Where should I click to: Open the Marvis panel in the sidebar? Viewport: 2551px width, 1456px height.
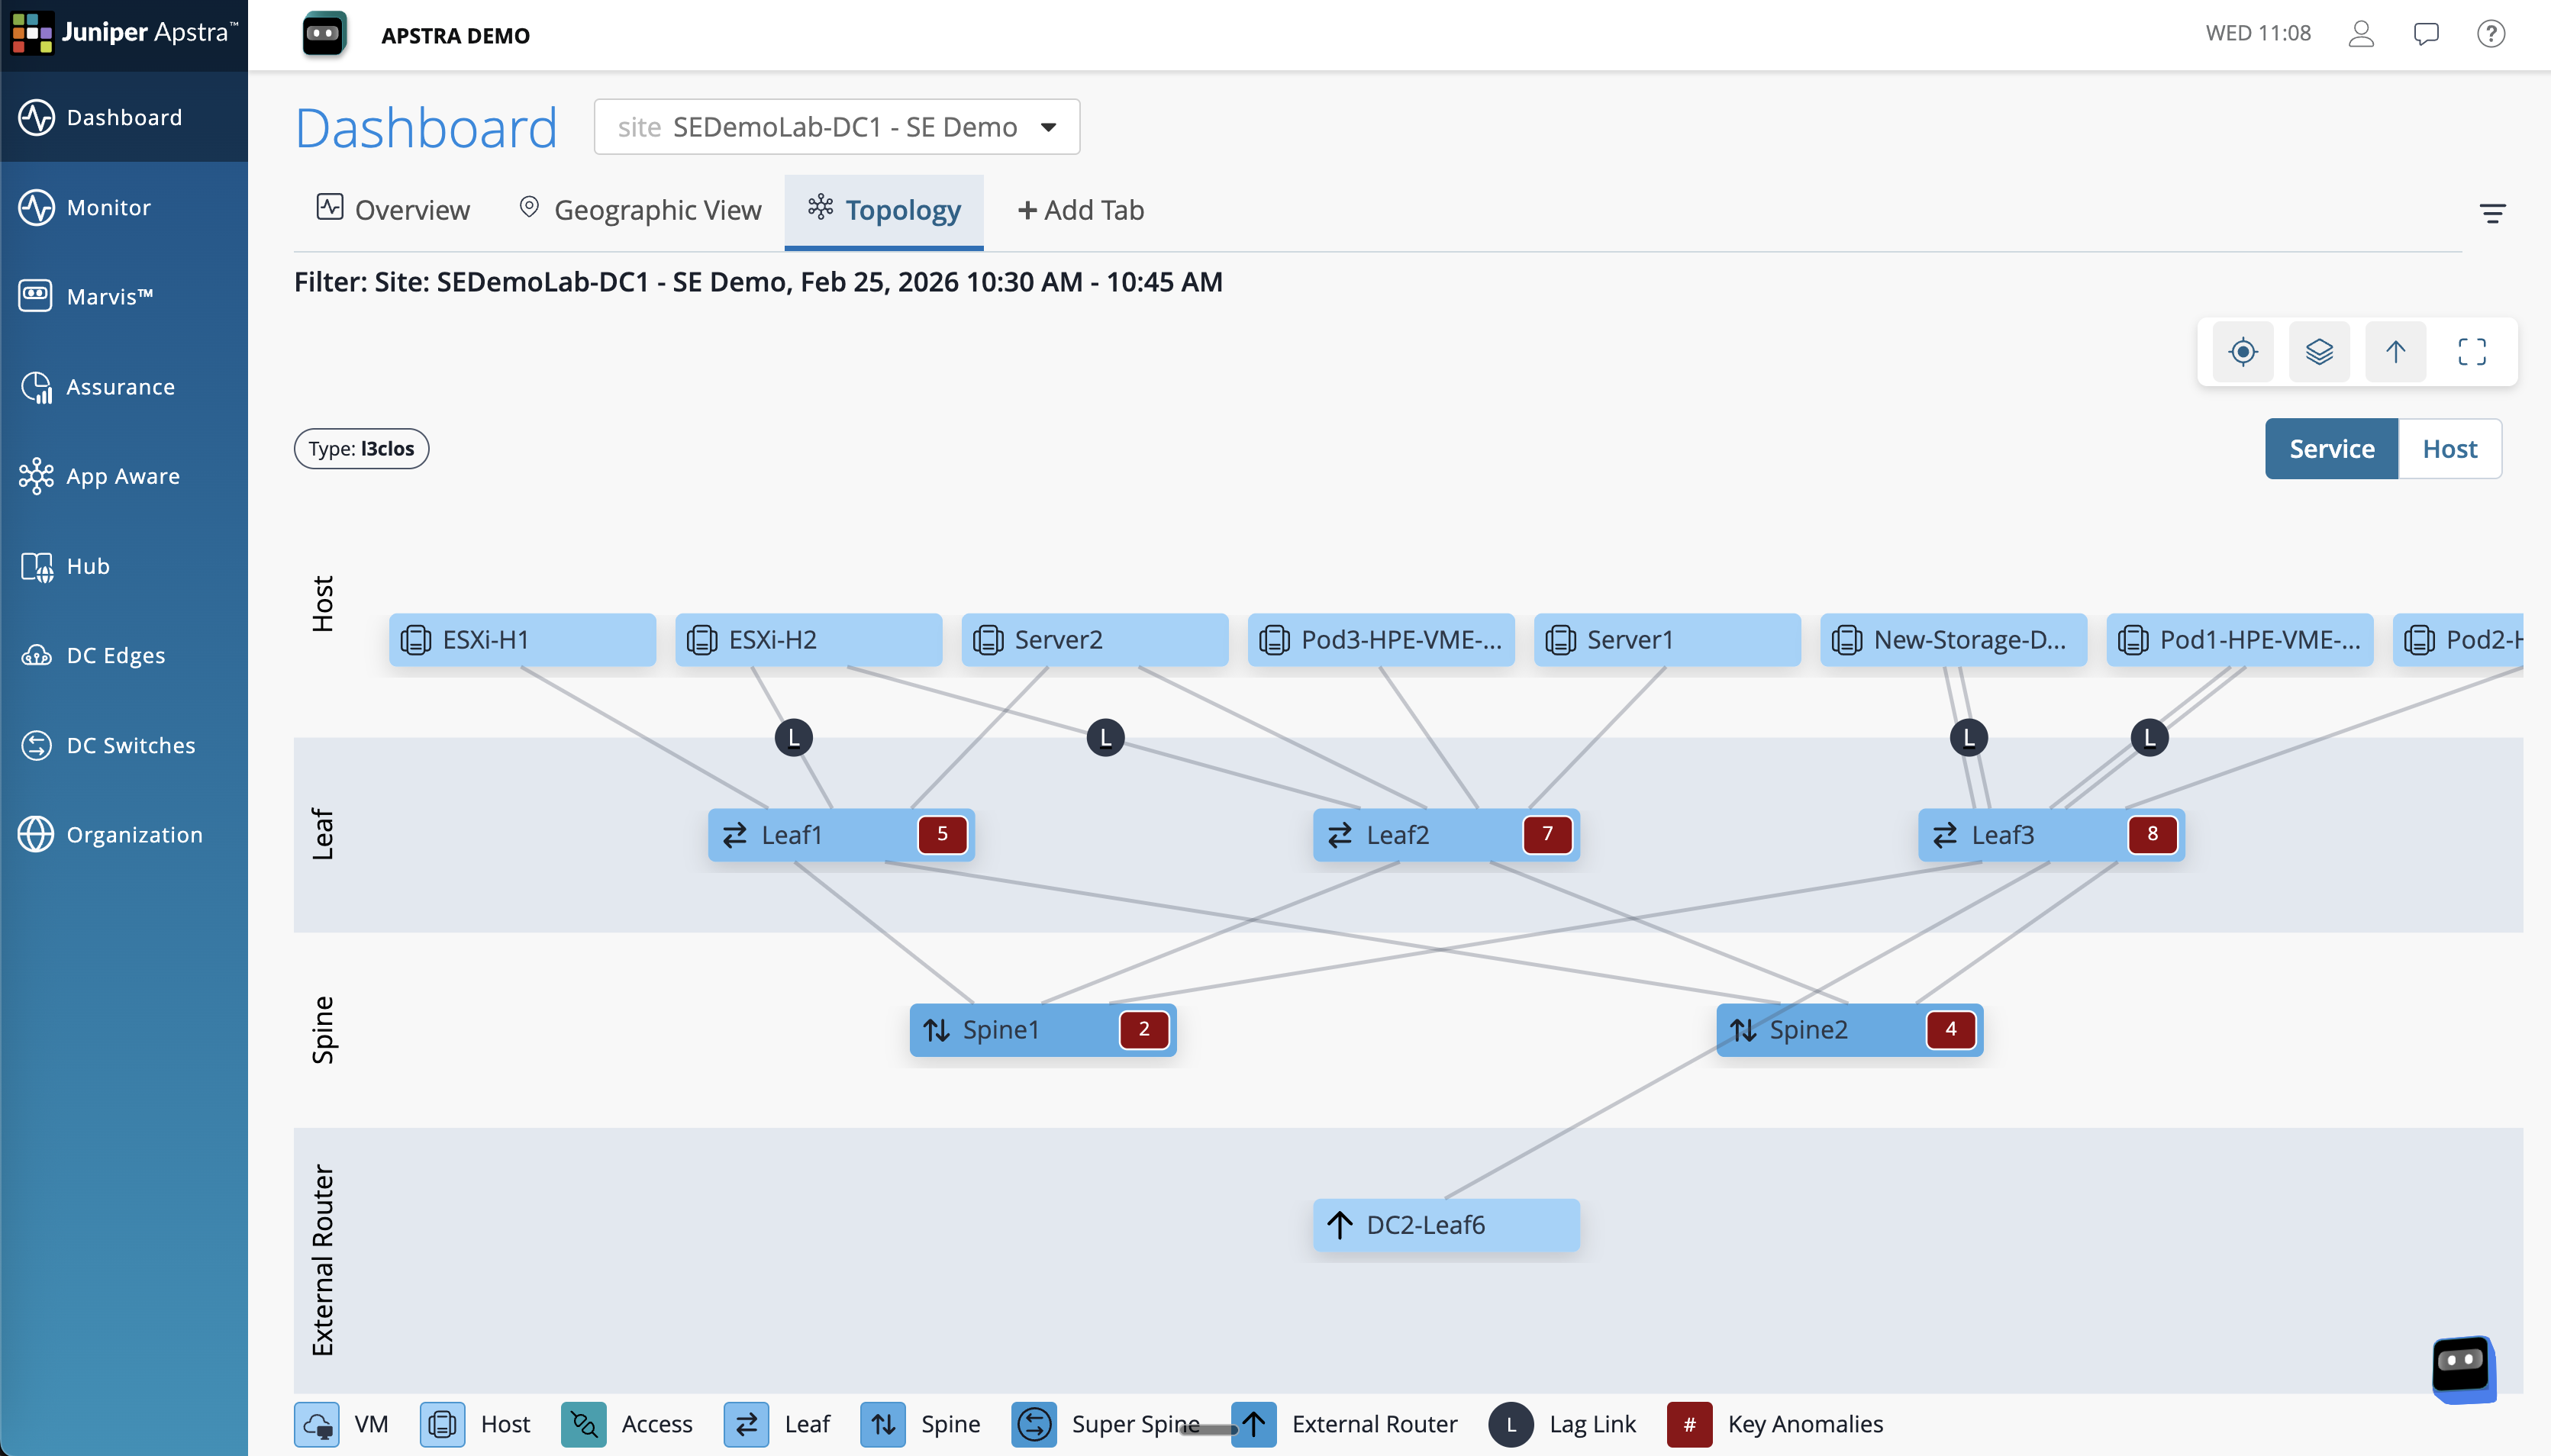(110, 295)
